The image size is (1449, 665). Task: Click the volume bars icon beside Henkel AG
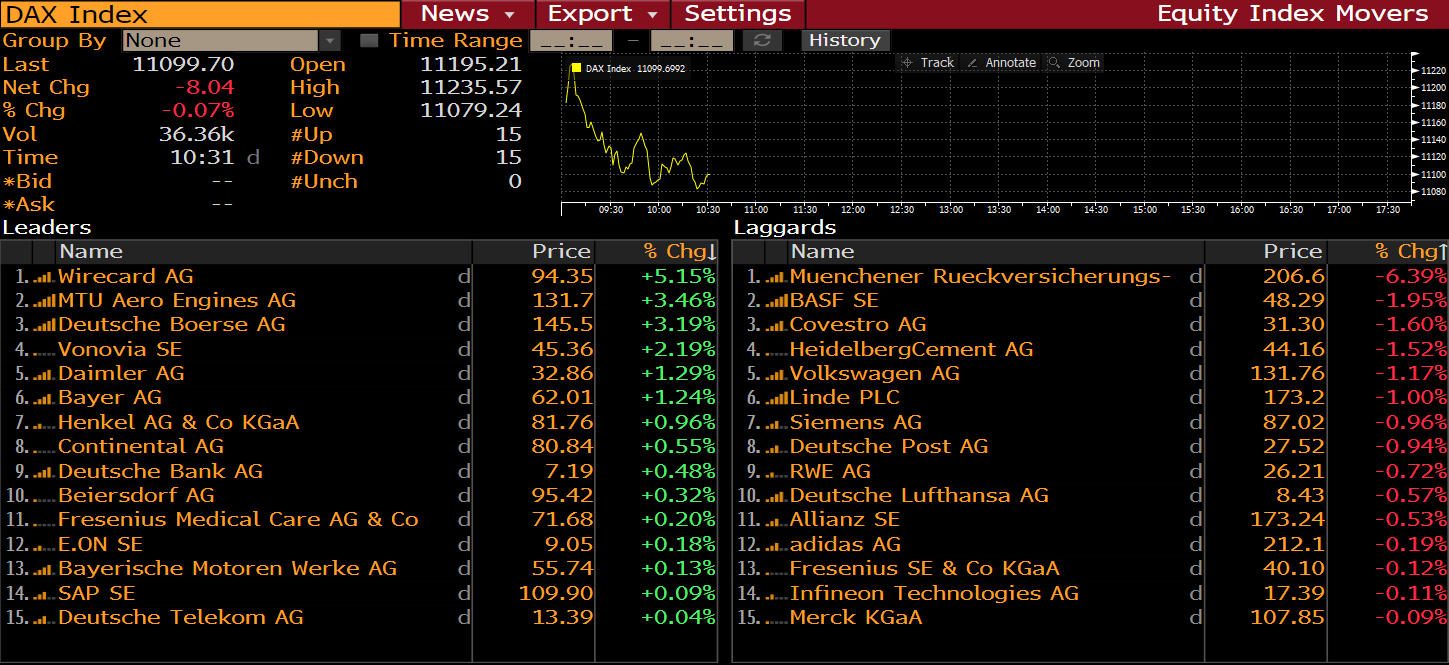[44, 423]
